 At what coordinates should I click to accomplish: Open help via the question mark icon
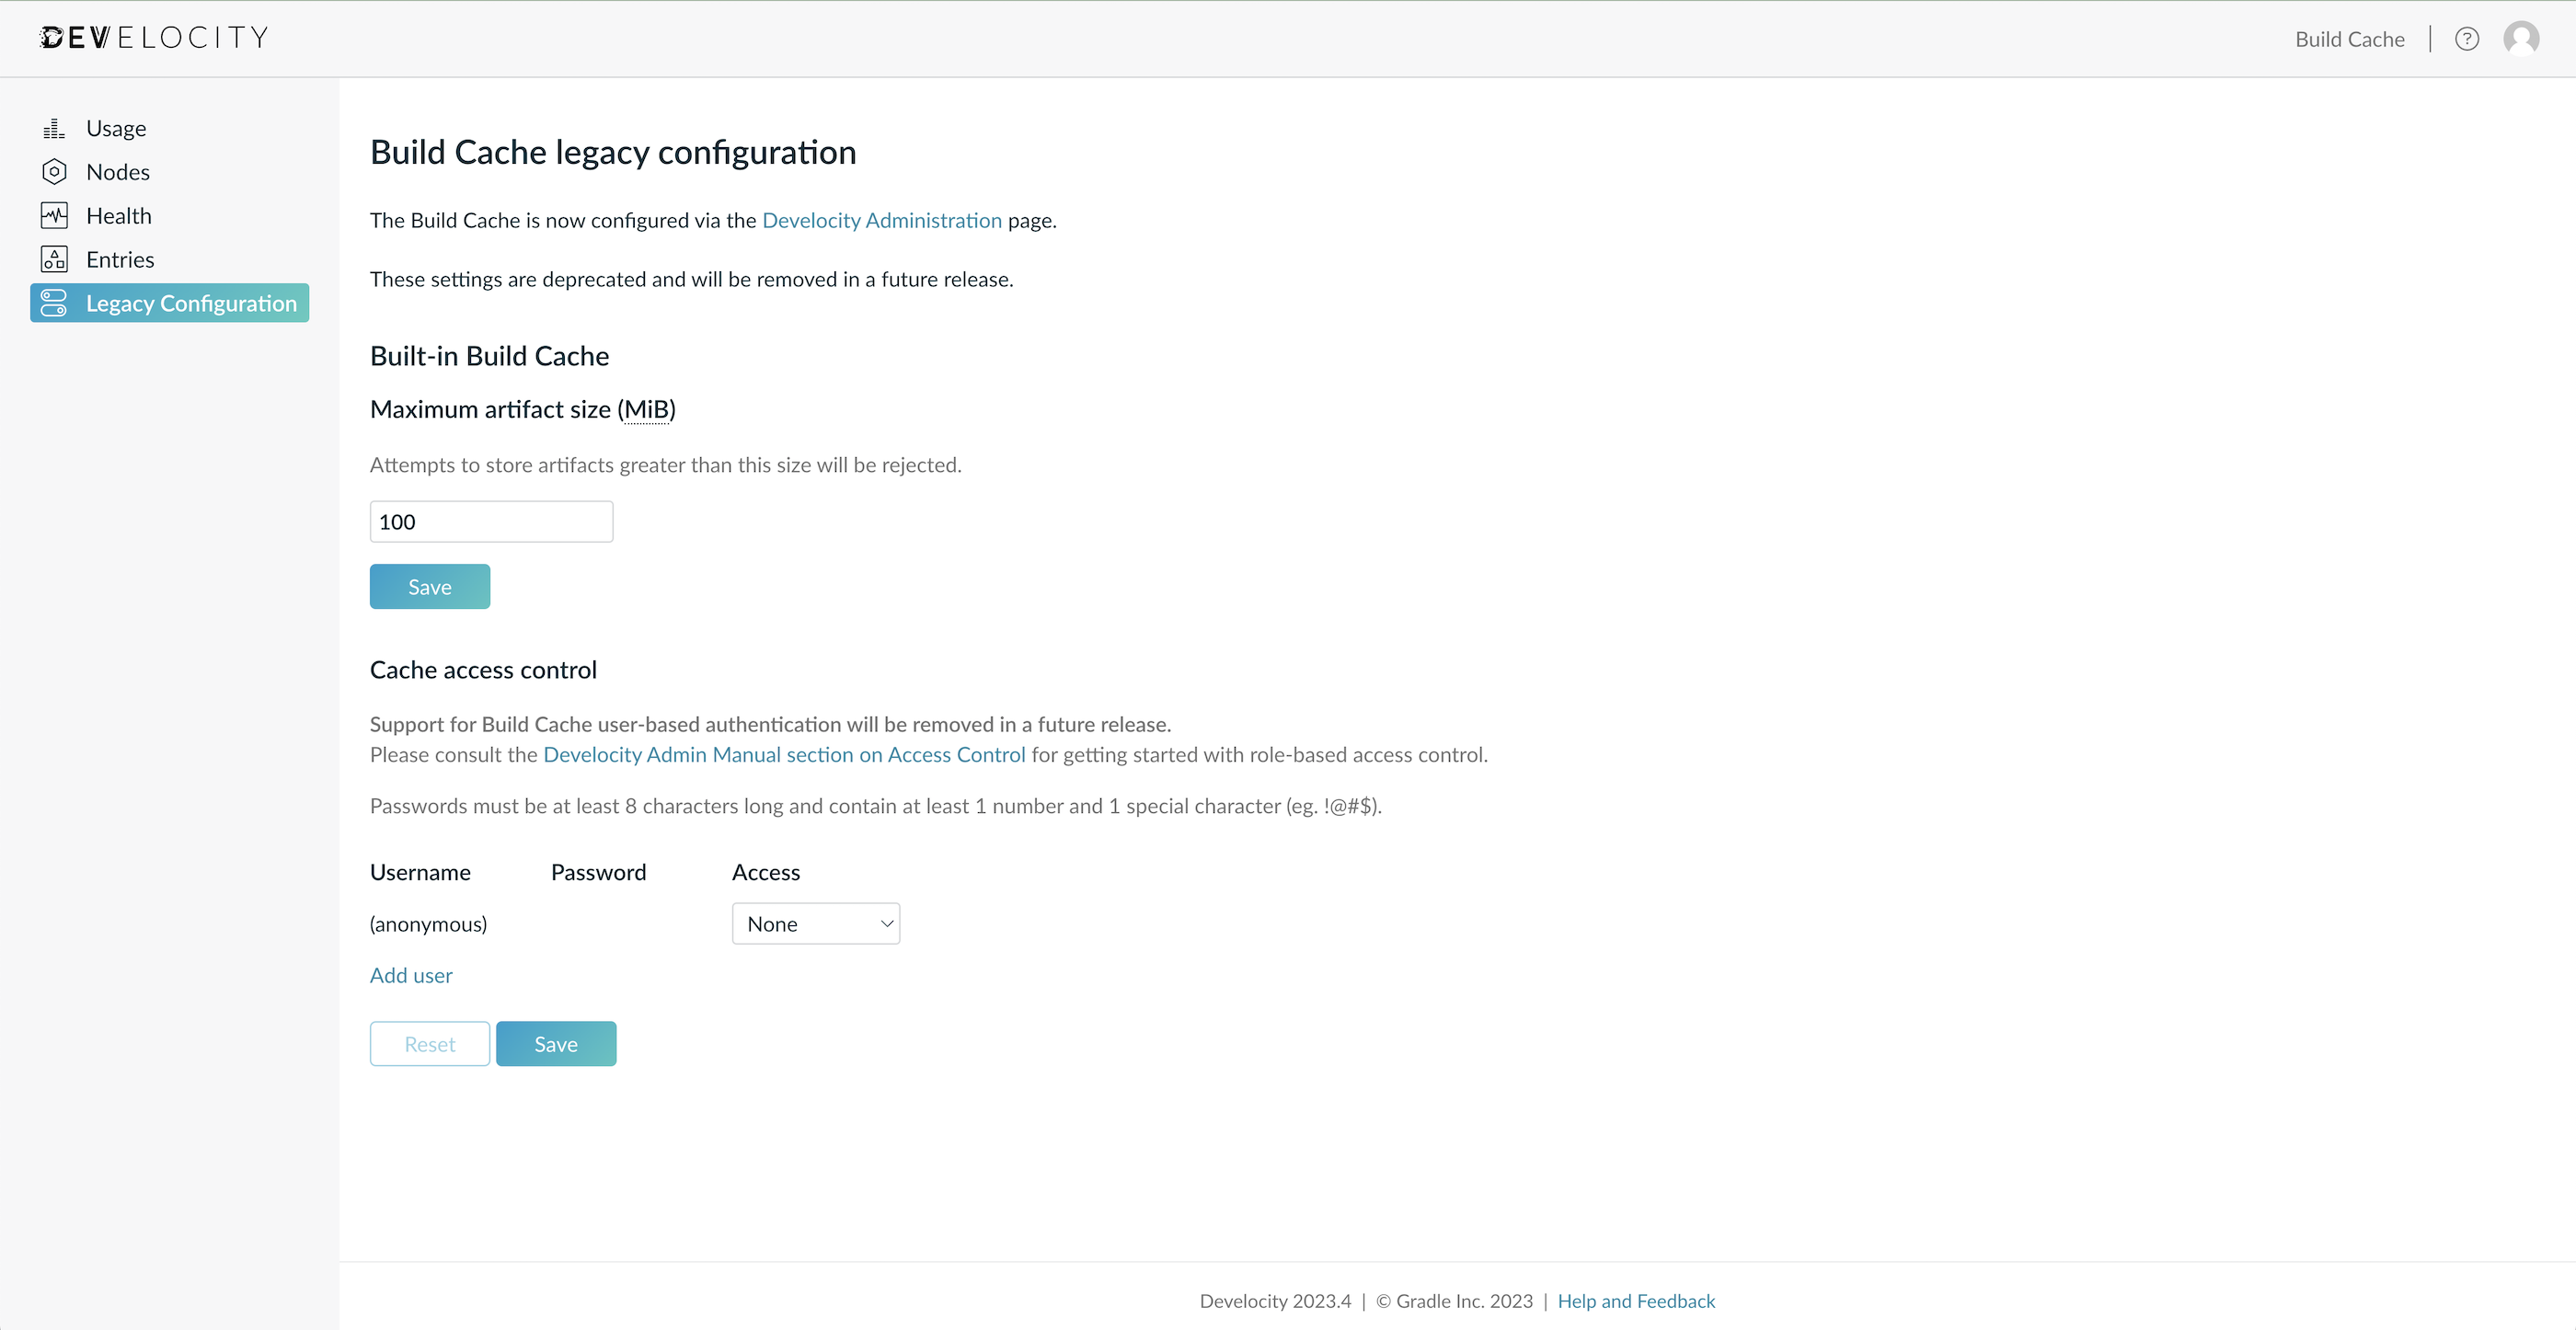coord(2467,38)
